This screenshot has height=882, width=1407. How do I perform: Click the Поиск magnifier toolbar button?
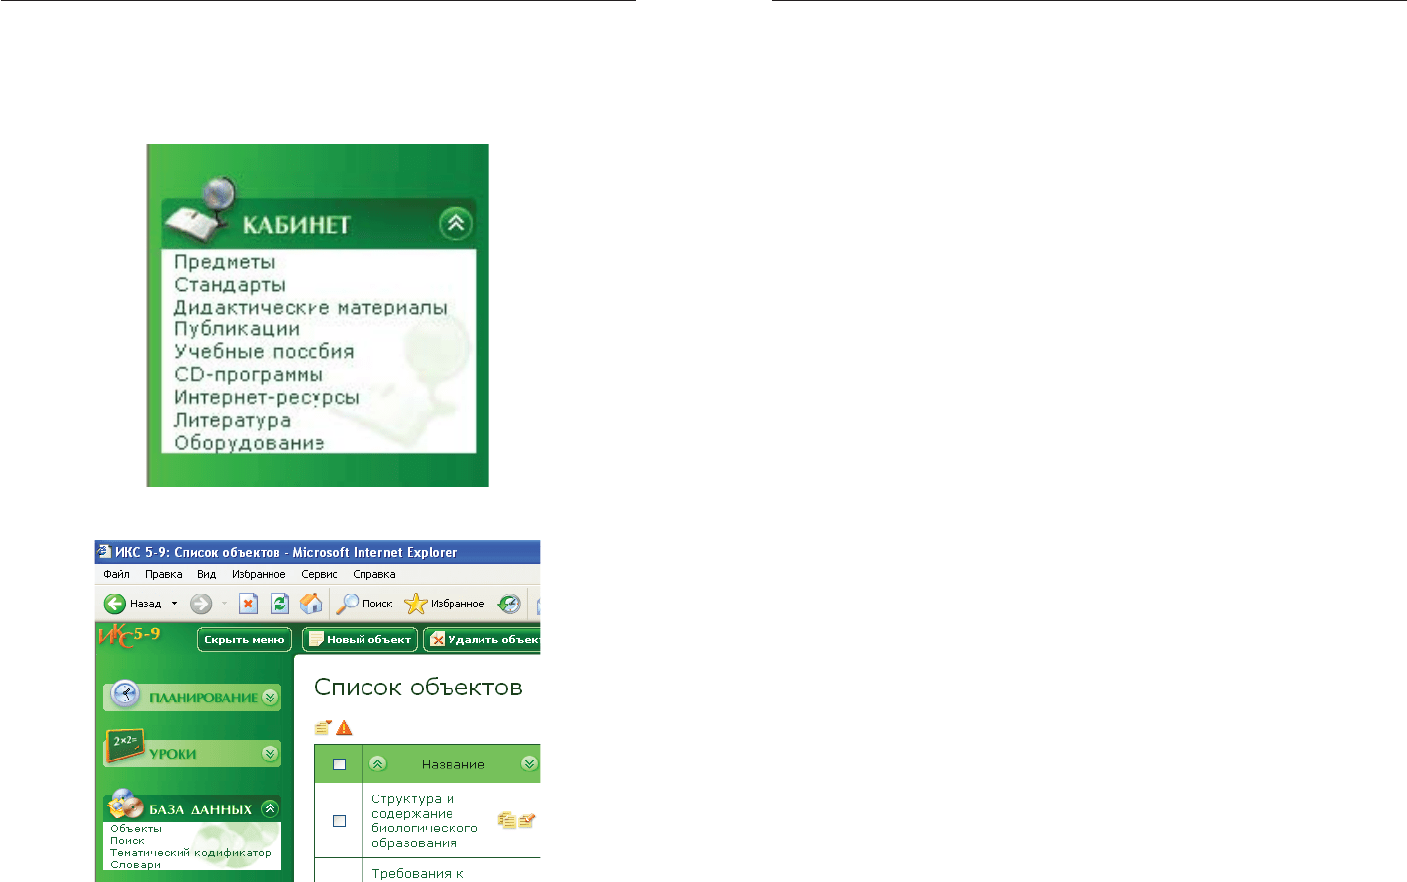[x=364, y=603]
